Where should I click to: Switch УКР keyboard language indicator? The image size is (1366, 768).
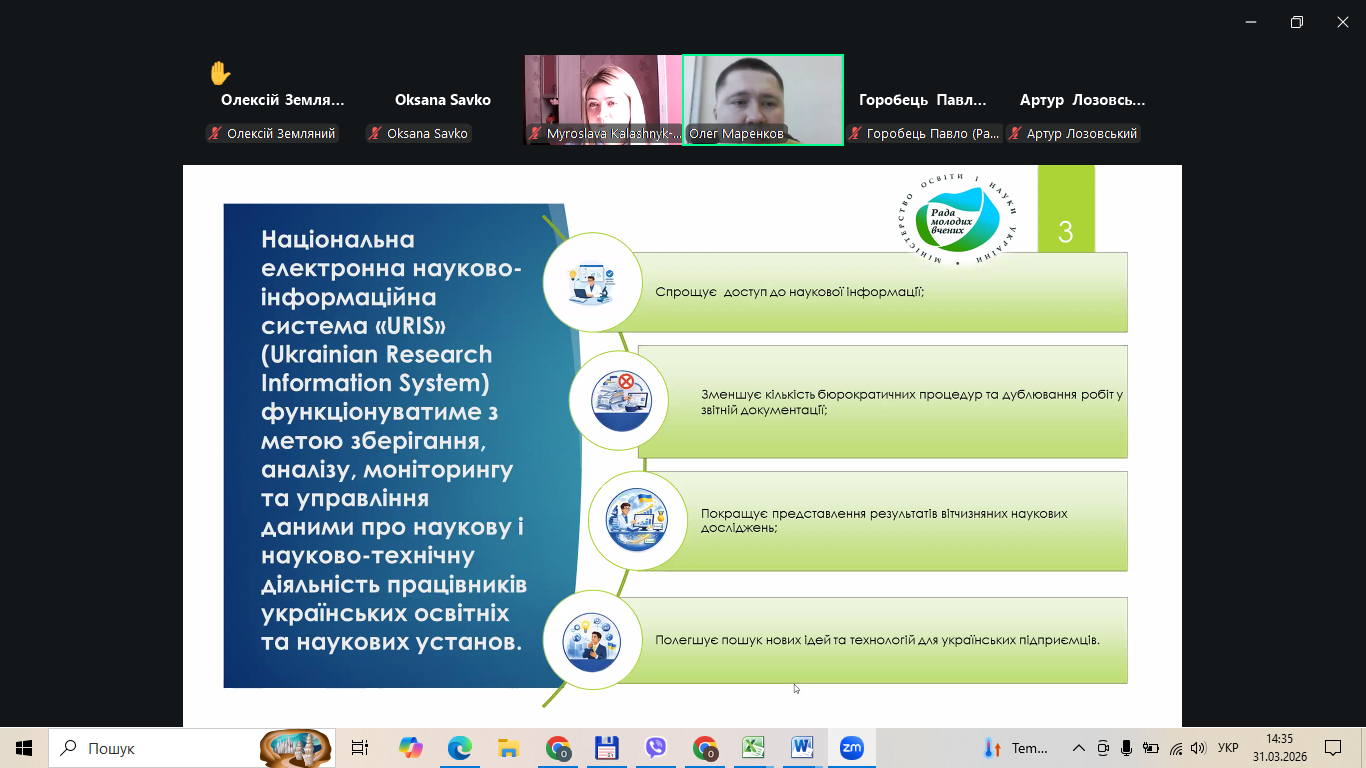click(1229, 748)
